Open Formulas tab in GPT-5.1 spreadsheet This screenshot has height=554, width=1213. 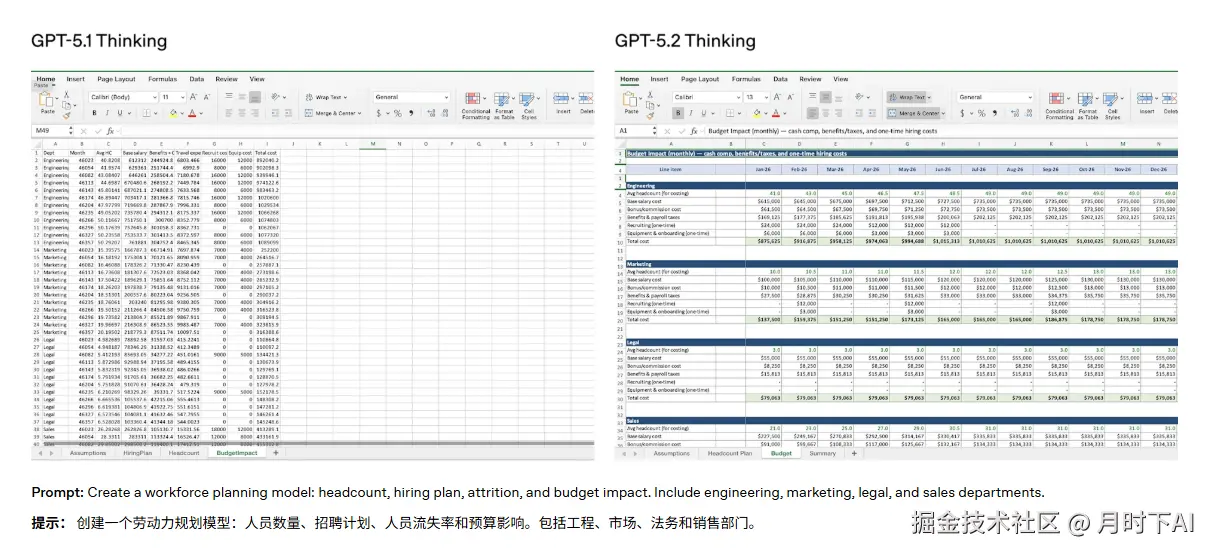click(163, 79)
